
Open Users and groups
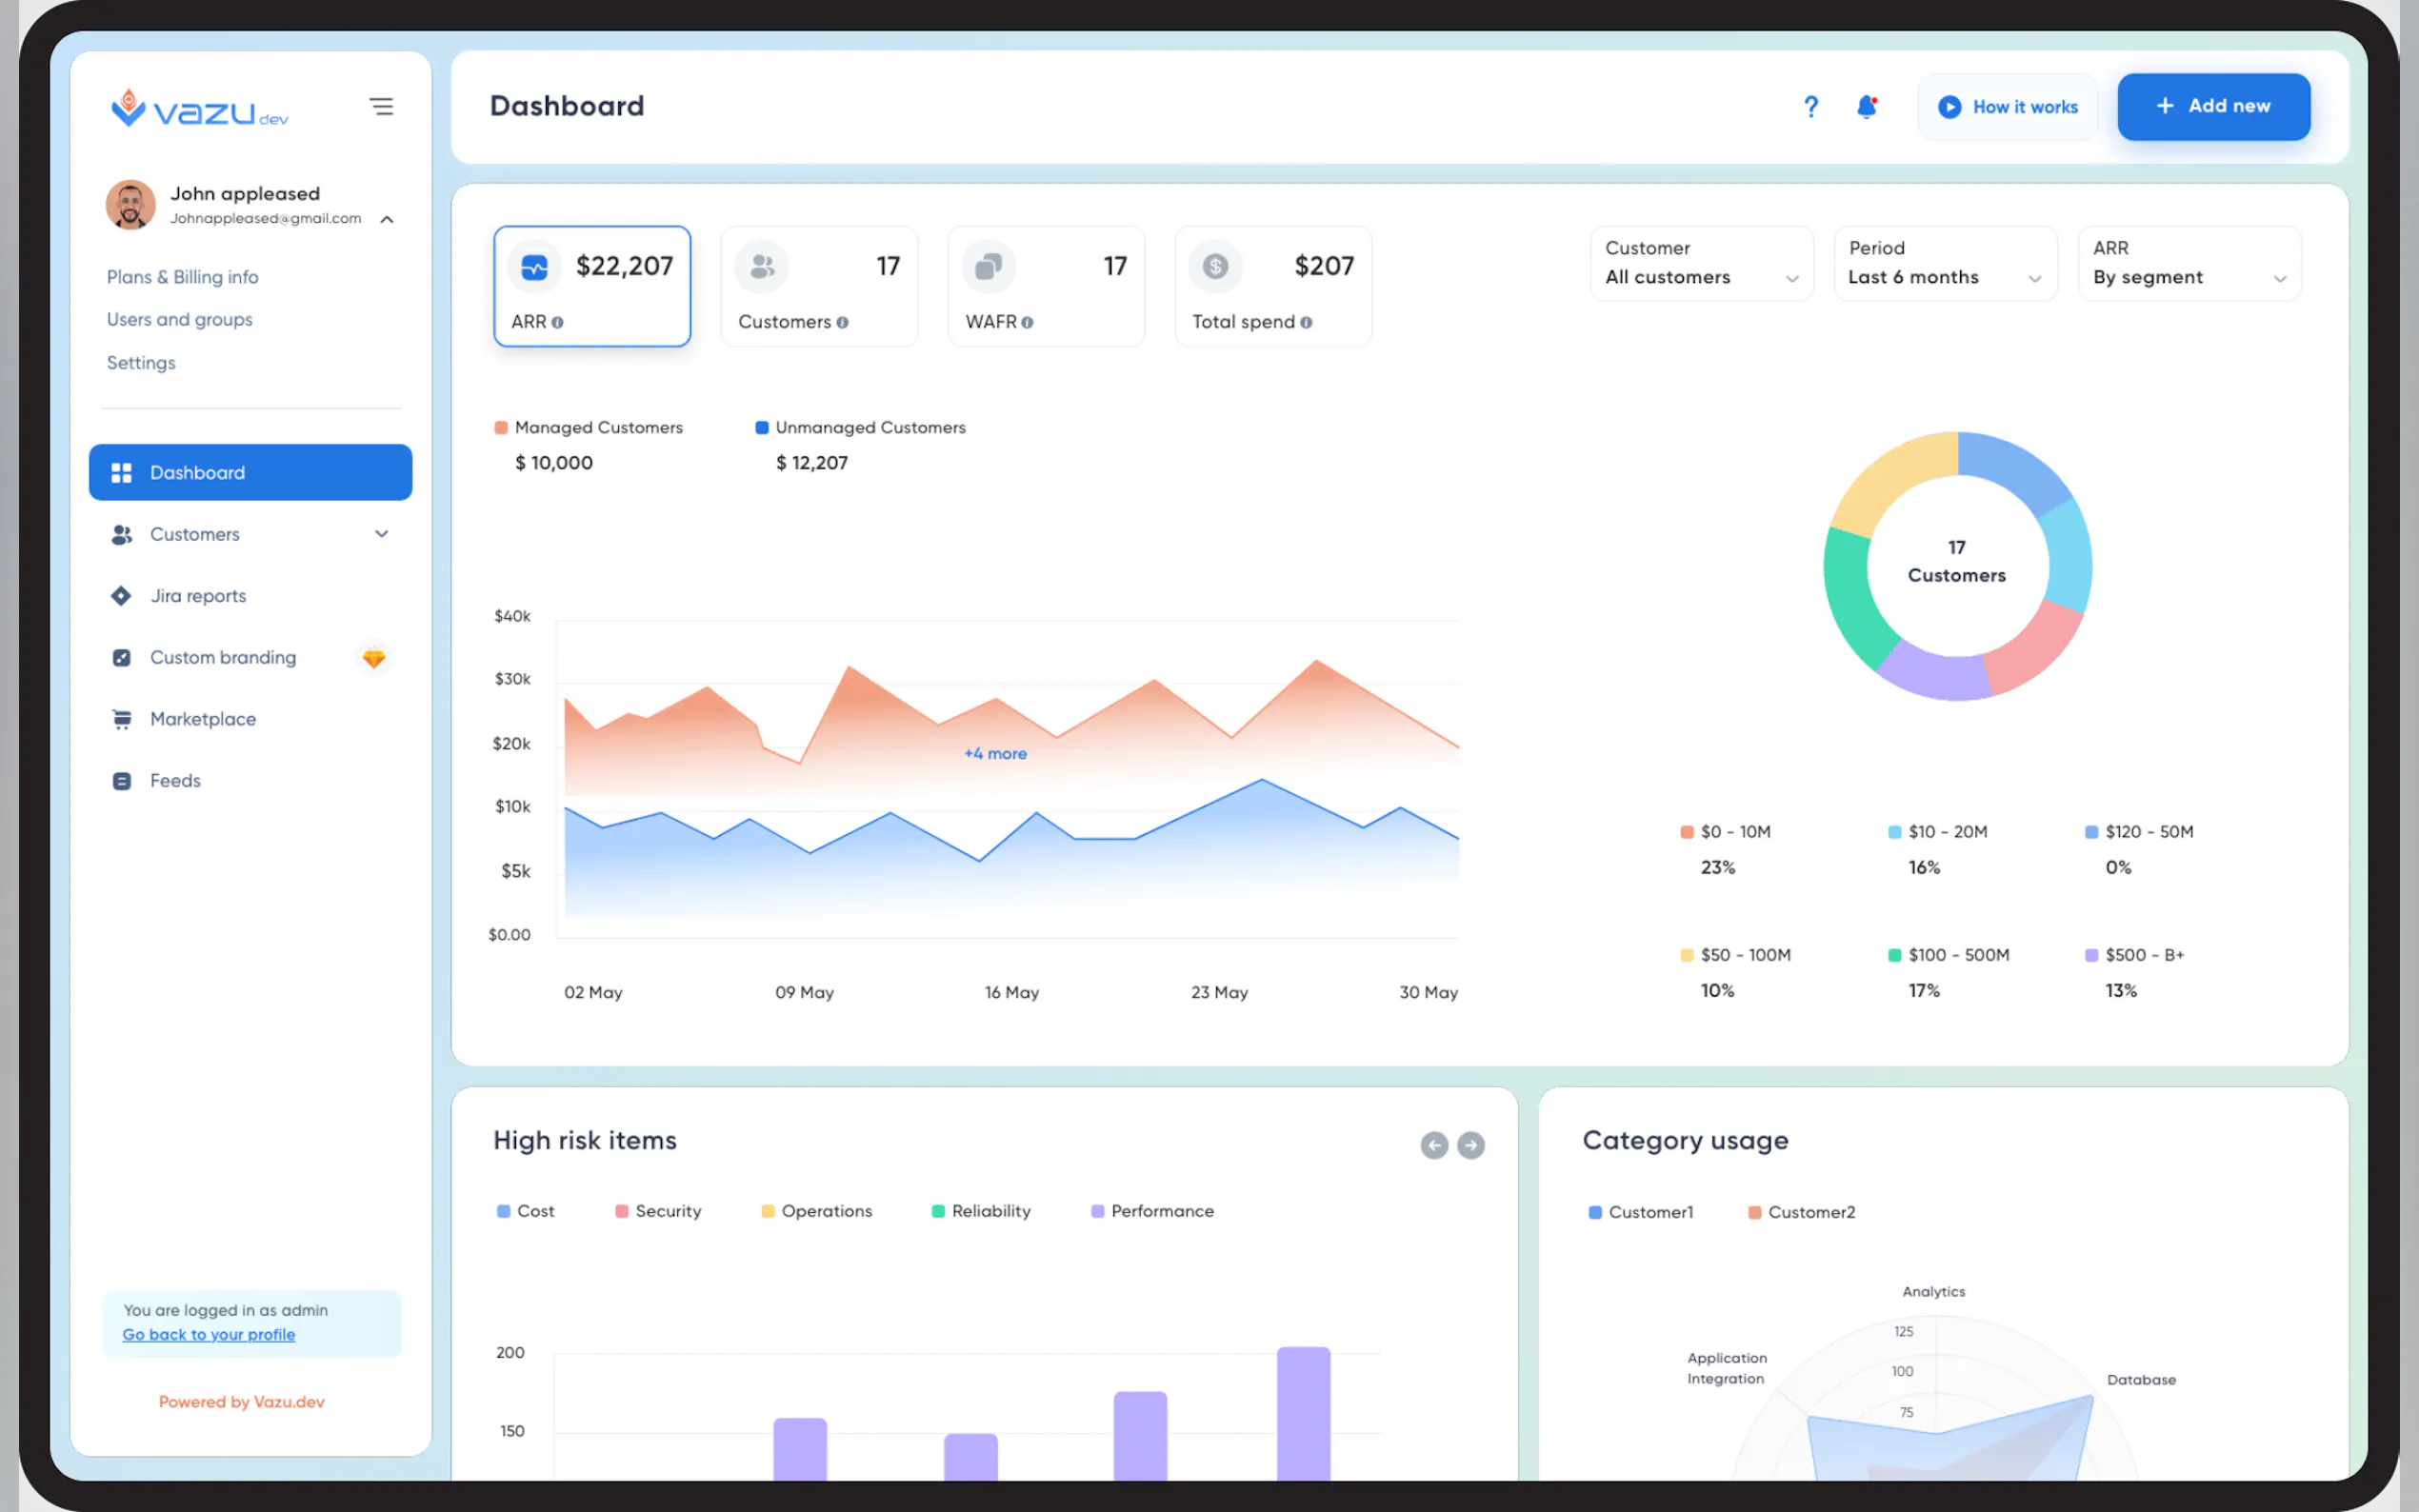coord(180,320)
